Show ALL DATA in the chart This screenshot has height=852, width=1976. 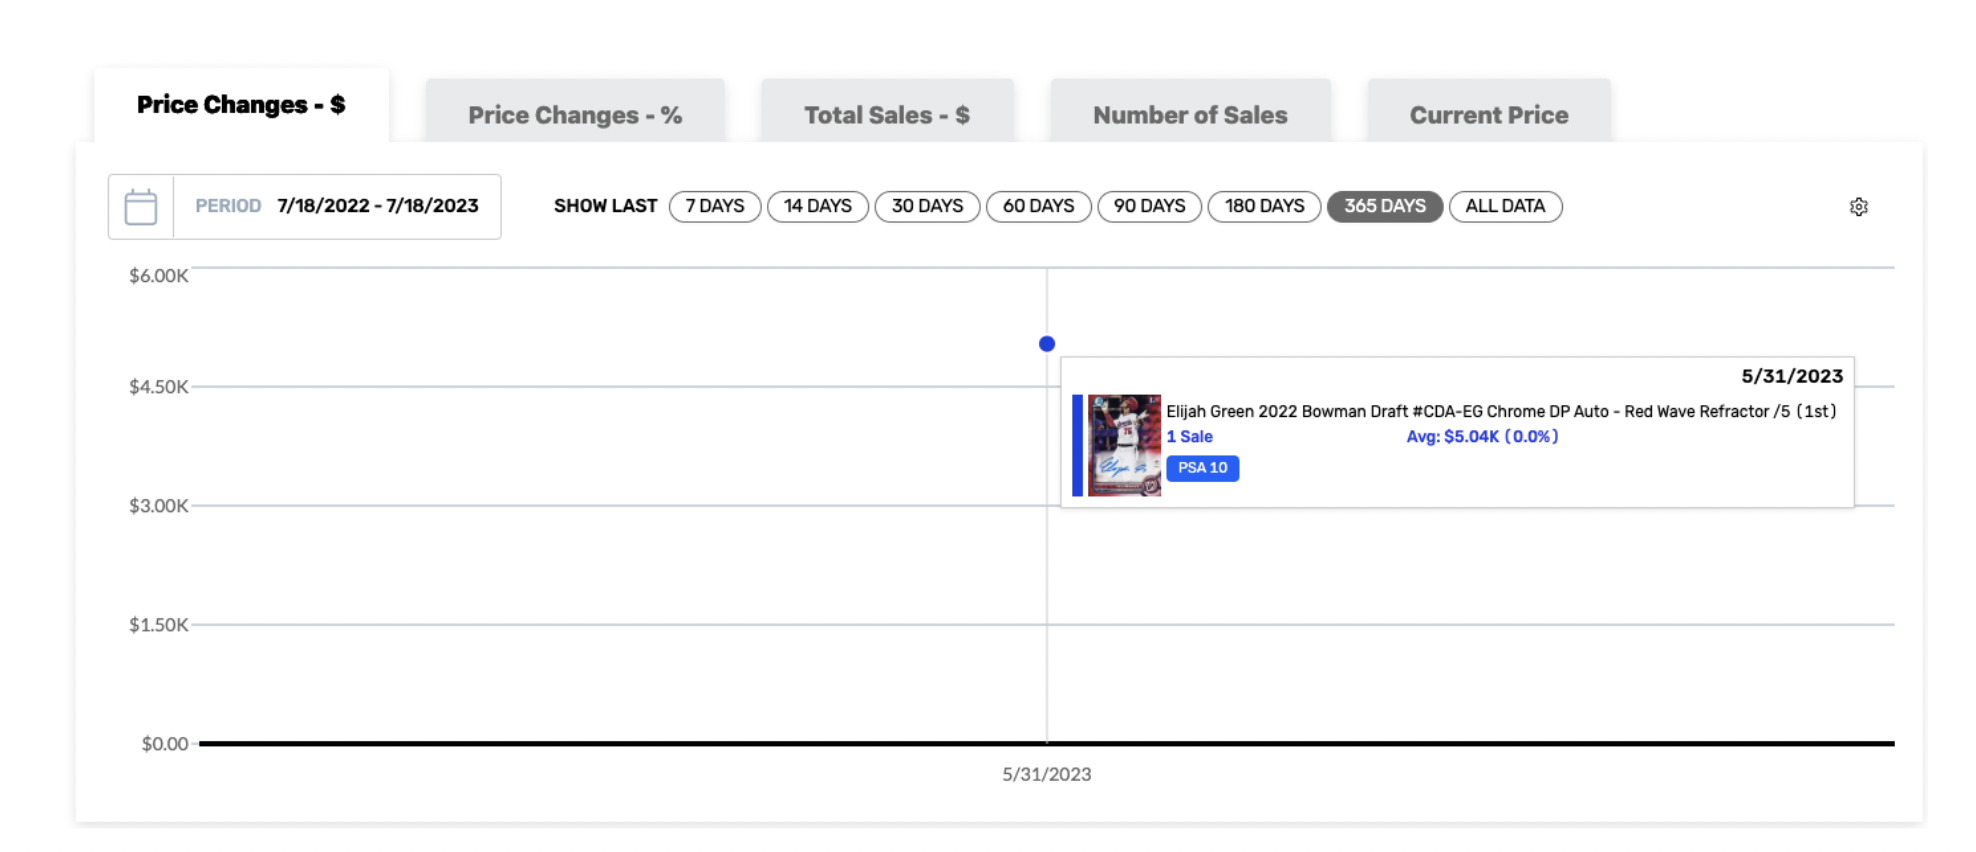[x=1505, y=206]
